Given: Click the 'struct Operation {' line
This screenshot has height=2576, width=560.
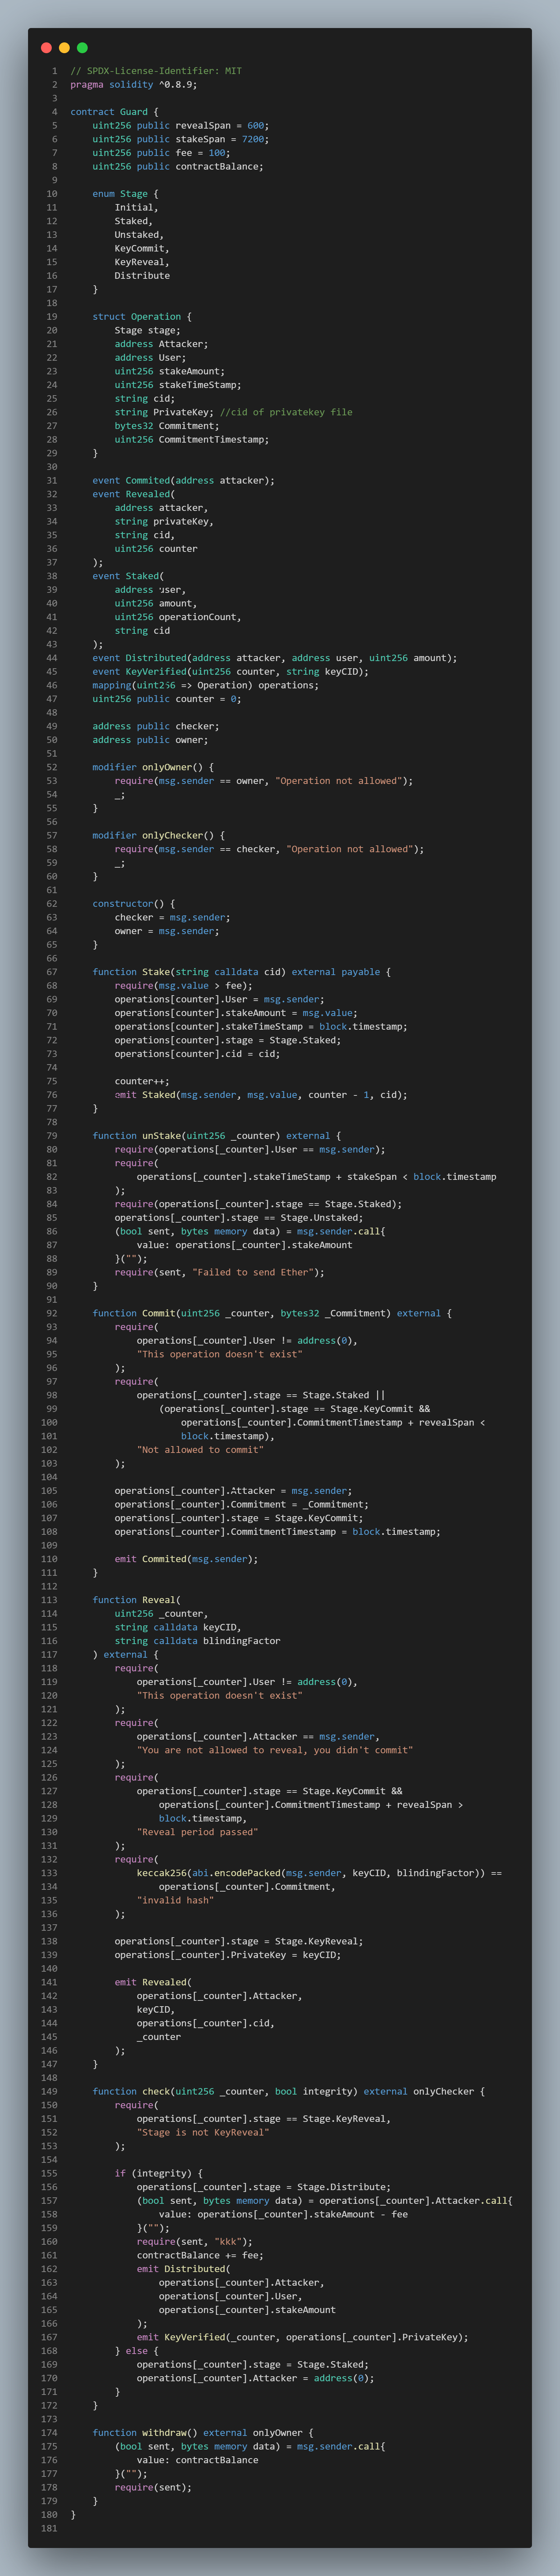Looking at the screenshot, I should point(142,317).
